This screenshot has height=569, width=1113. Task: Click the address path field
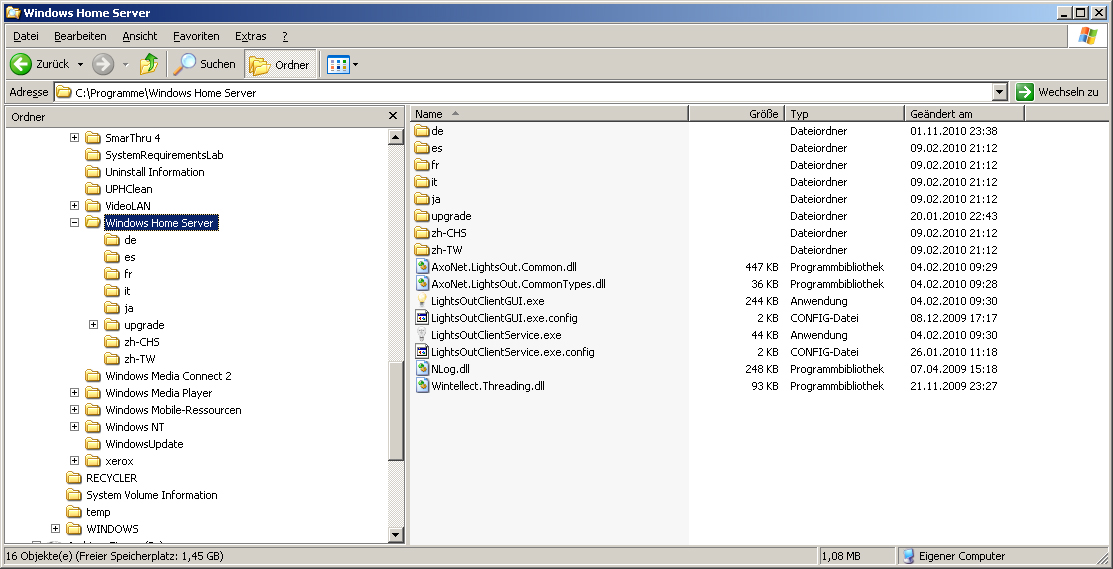[524, 92]
